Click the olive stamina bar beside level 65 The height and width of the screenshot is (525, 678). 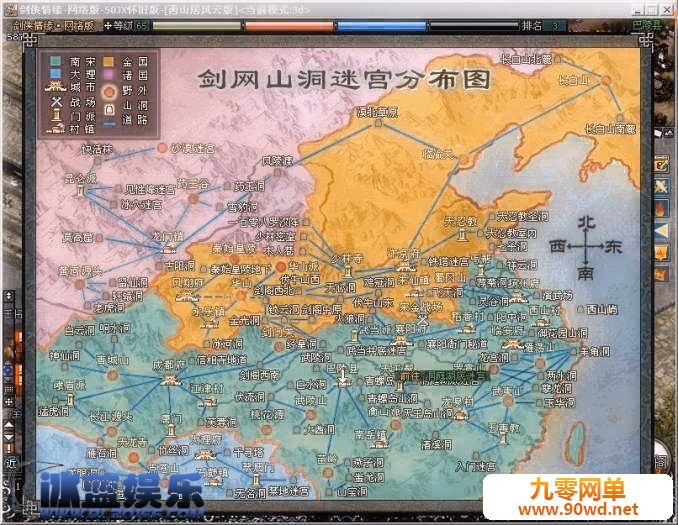196,26
